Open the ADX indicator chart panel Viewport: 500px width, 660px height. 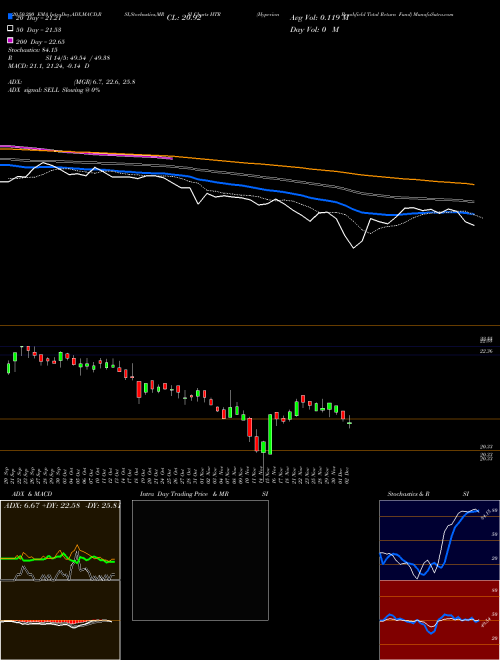click(x=60, y=540)
